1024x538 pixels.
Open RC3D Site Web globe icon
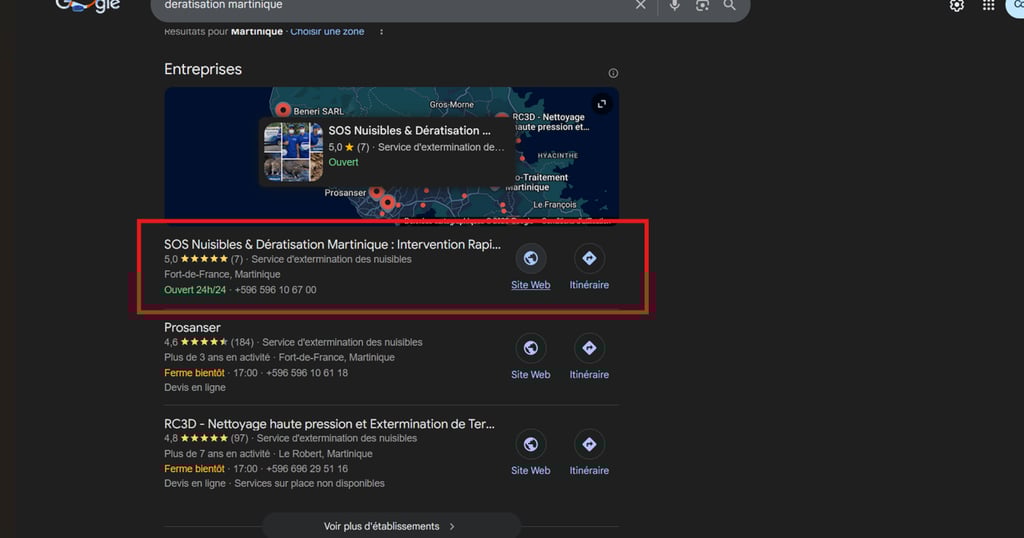coord(530,445)
